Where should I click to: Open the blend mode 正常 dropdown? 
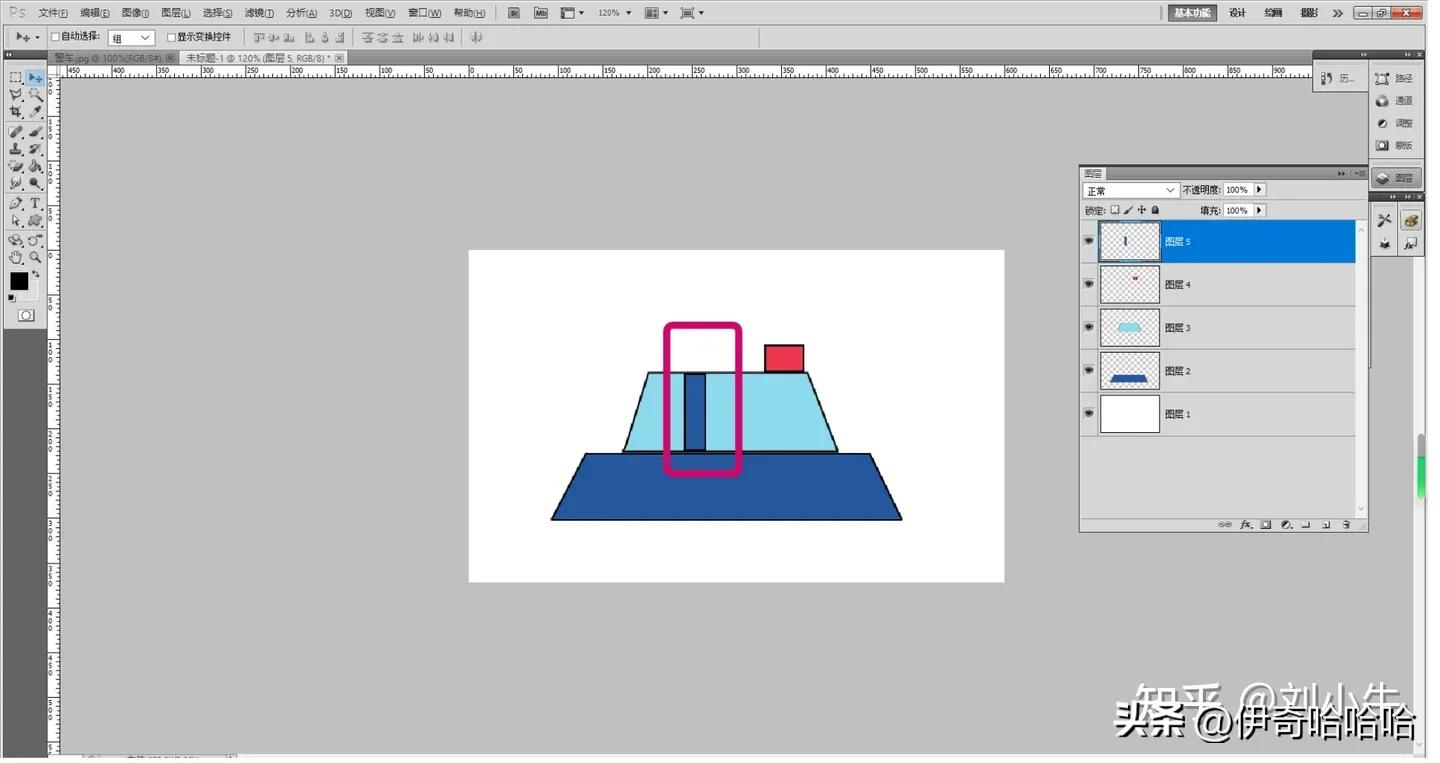click(x=1131, y=190)
